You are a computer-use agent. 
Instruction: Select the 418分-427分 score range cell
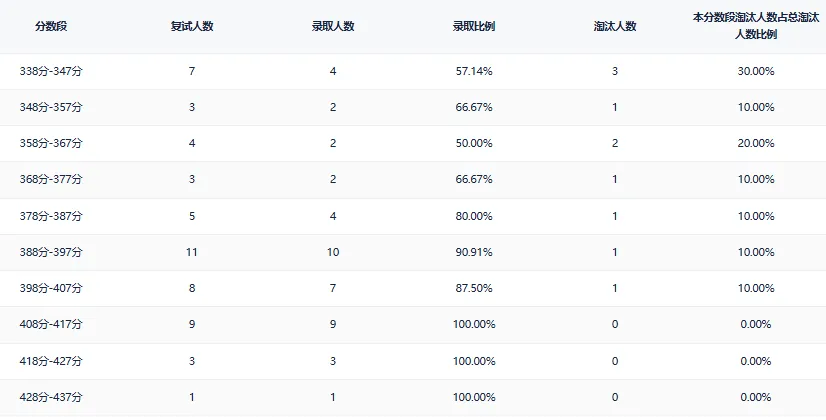click(51, 361)
